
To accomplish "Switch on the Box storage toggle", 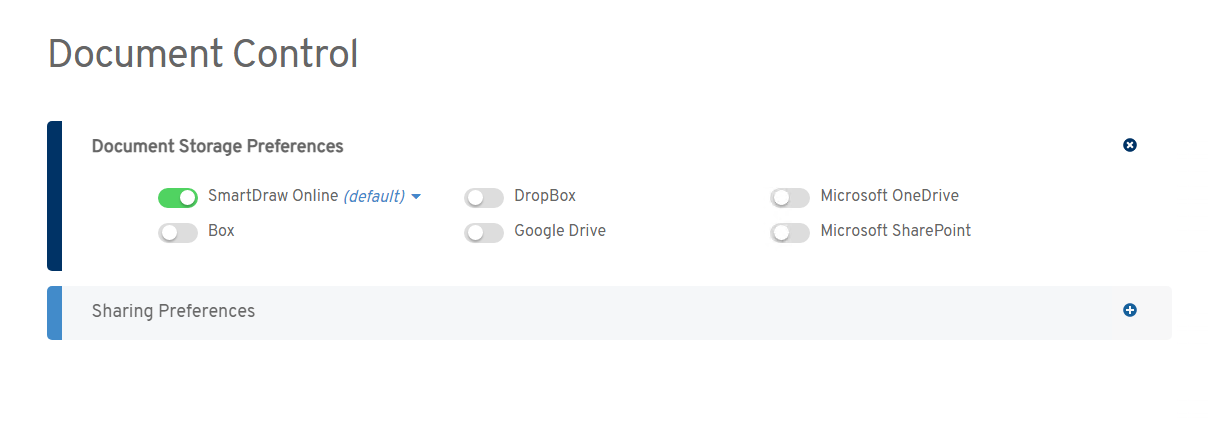I will point(178,233).
